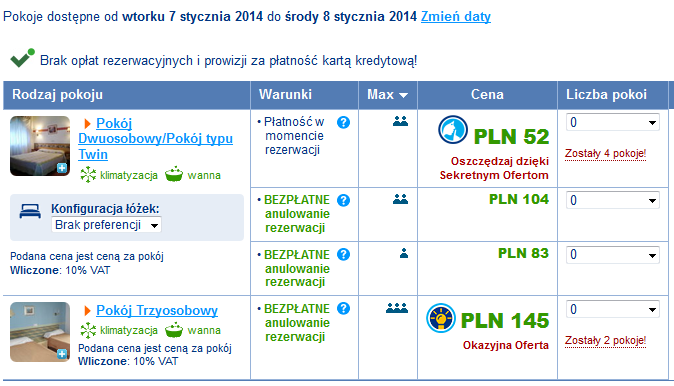This screenshot has width=674, height=386.
Task: Click the Zostały 4 pokoje! notice
Action: (605, 153)
